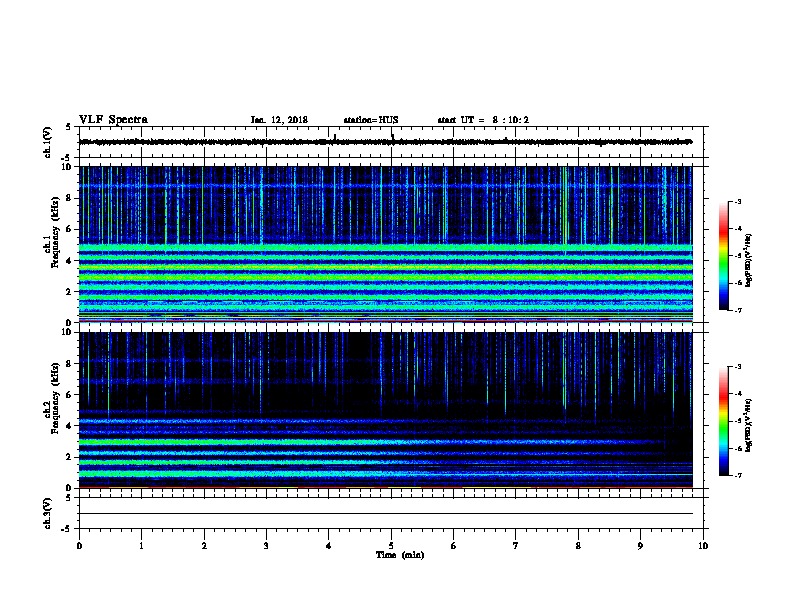Screen dimensions: 792x612
Task: Click the ch.1 Frequency (kHz) axis label
Action: pyautogui.click(x=51, y=232)
